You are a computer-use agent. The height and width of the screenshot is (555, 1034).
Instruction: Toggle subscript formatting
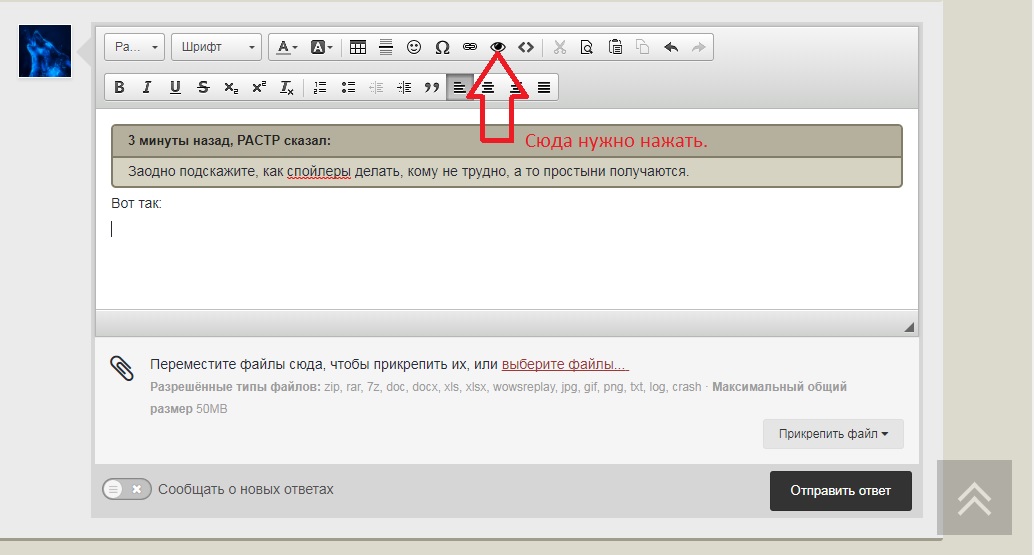[231, 87]
